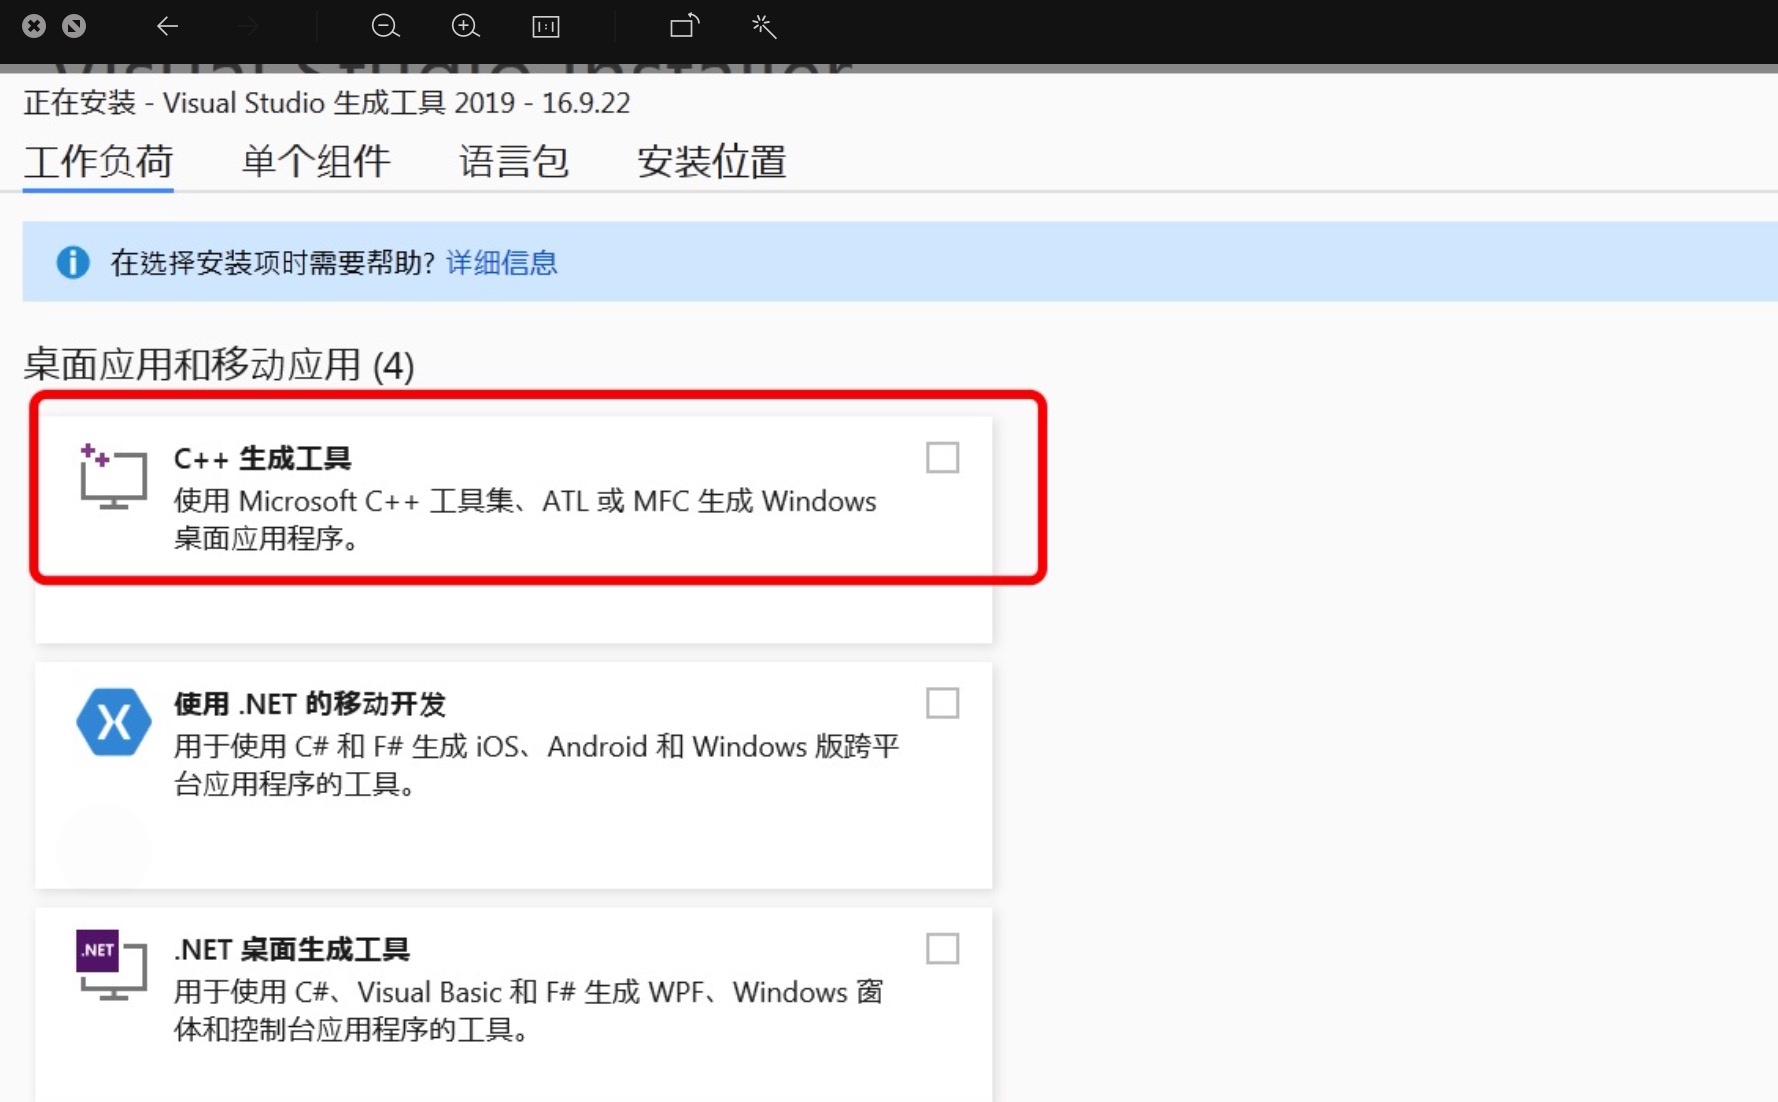
Task: Click the Xamarin X hexagon icon
Action: (x=113, y=721)
